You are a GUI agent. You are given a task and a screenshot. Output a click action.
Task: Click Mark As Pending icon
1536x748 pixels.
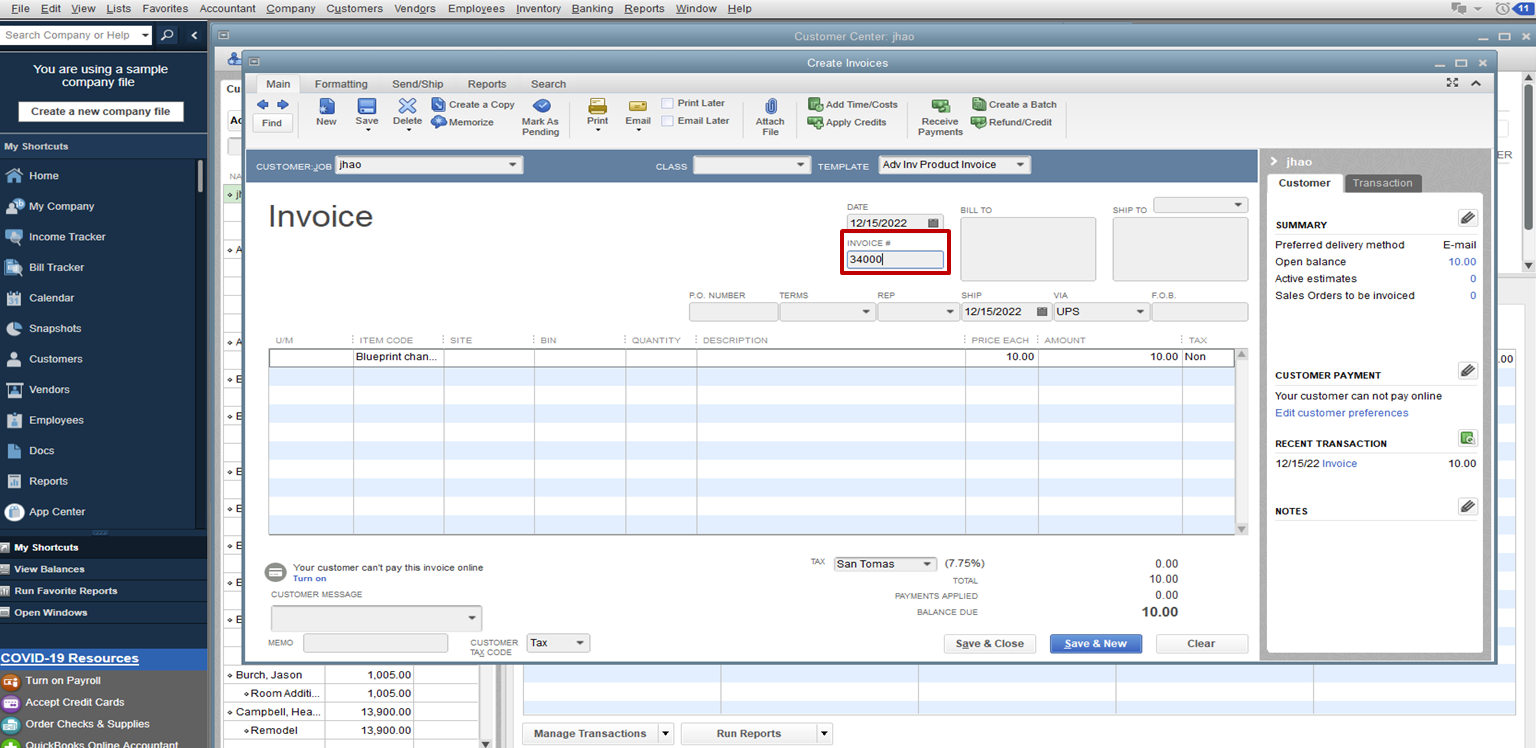tap(541, 105)
